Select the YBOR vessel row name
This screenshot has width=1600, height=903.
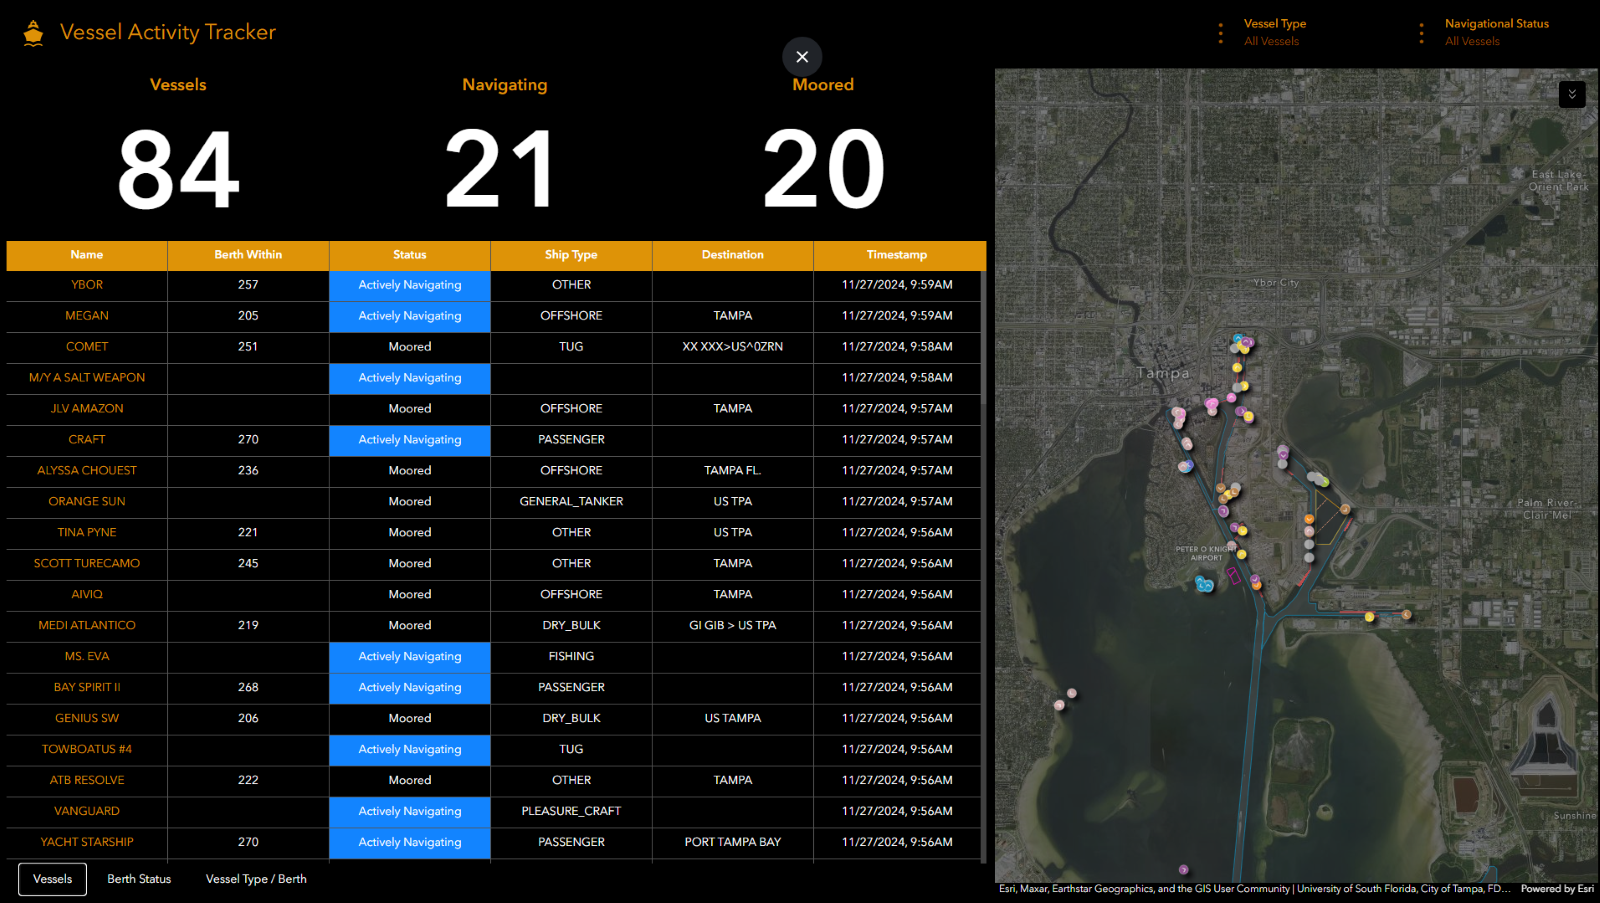[x=87, y=285]
